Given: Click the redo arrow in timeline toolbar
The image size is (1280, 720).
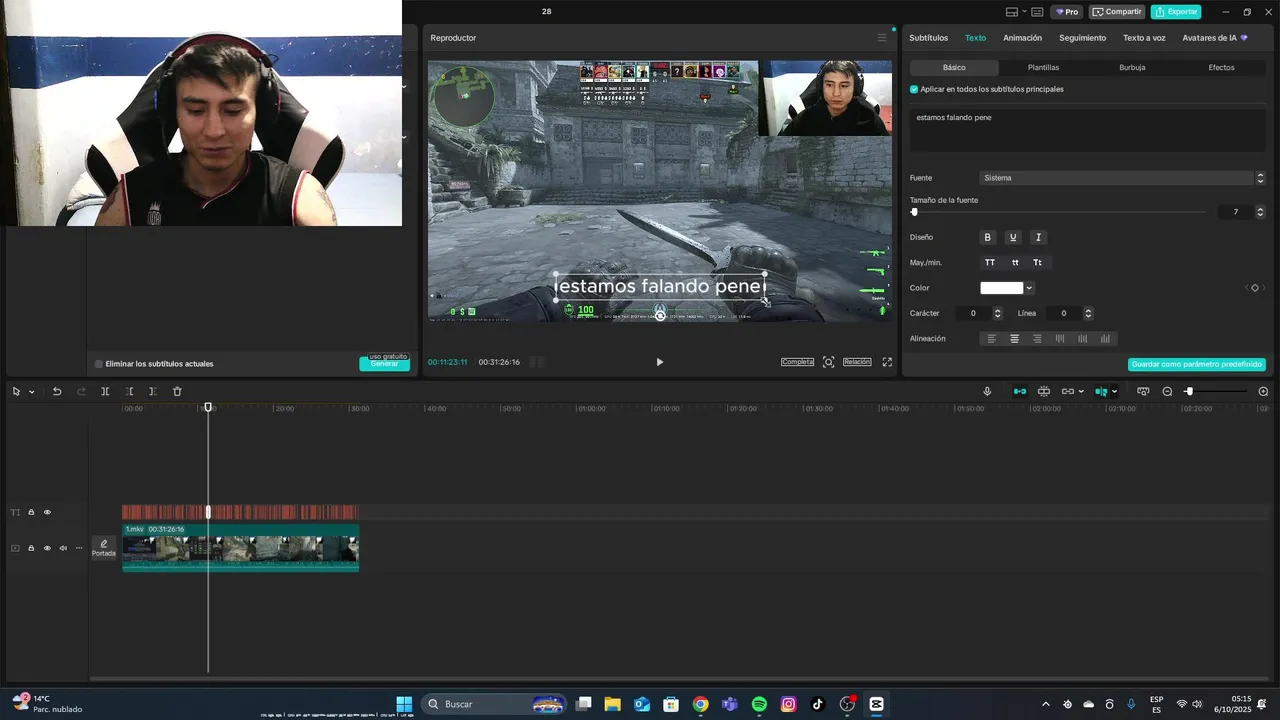Looking at the screenshot, I should click(82, 391).
